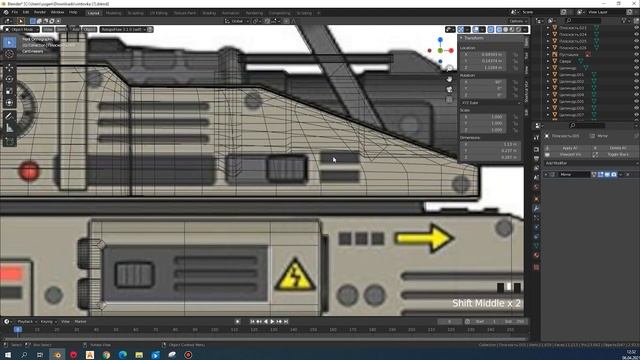Screen dimensions: 640x360
Task: Open the XYZ Euler rotation mode dropdown
Action: point(491,103)
